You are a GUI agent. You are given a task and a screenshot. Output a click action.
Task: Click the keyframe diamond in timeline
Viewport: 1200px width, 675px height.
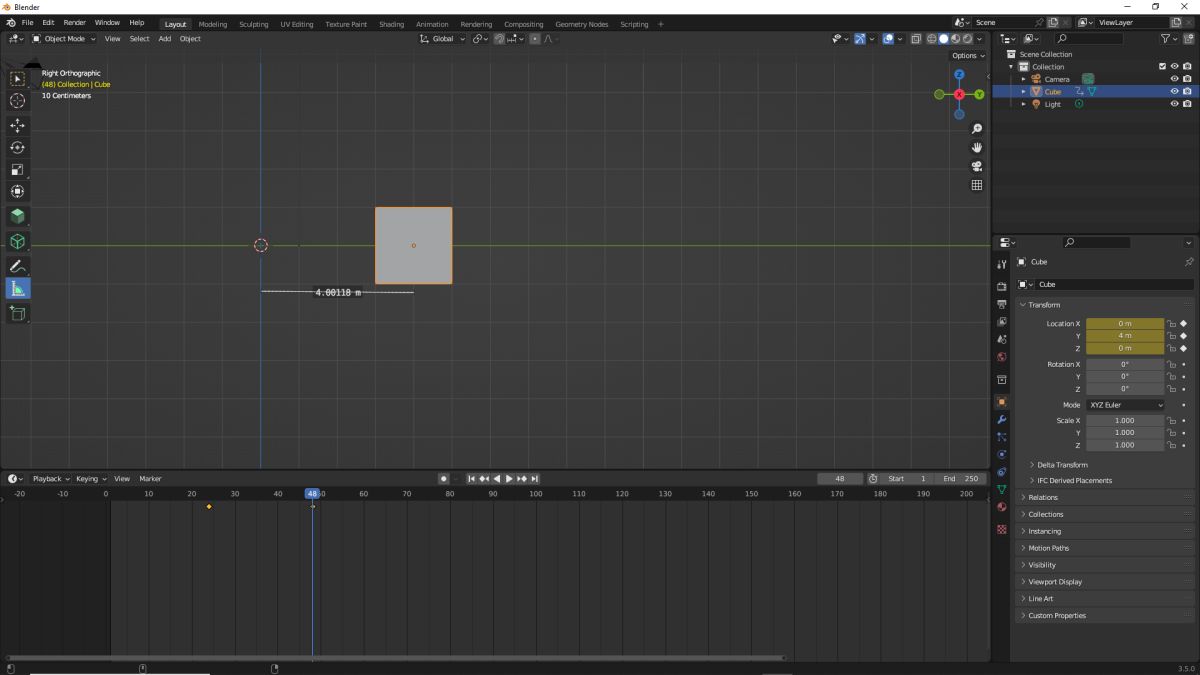[209, 507]
